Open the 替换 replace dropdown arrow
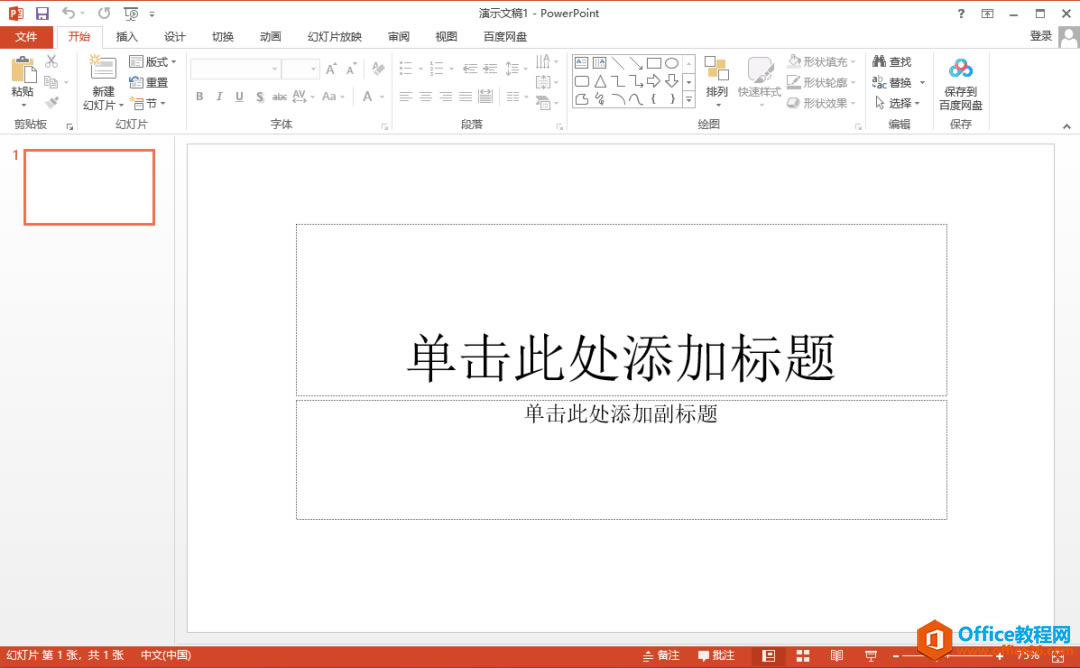The width and height of the screenshot is (1080, 668). (922, 83)
